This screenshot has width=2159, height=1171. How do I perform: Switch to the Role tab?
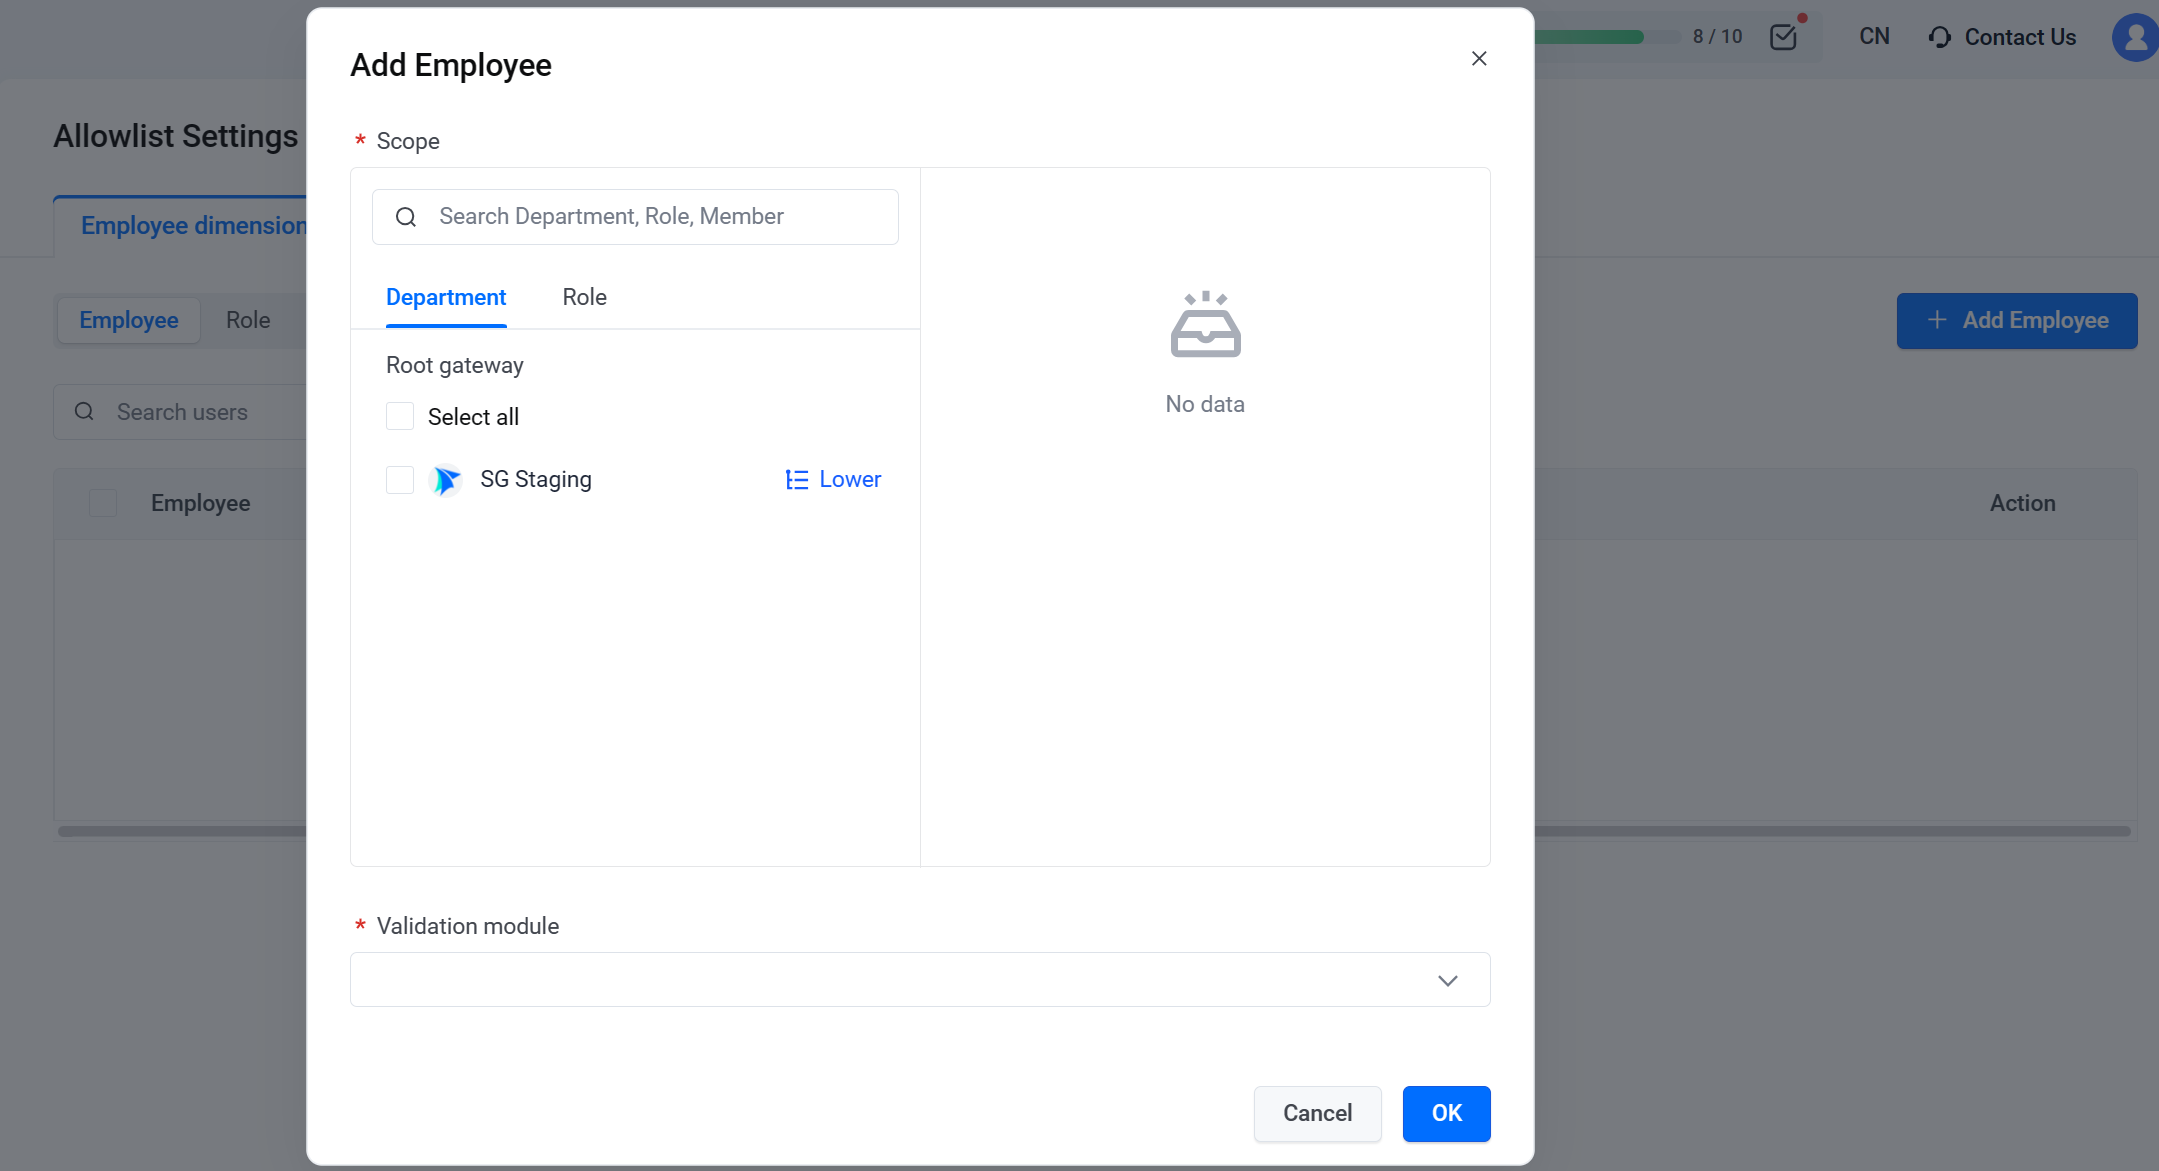585,297
